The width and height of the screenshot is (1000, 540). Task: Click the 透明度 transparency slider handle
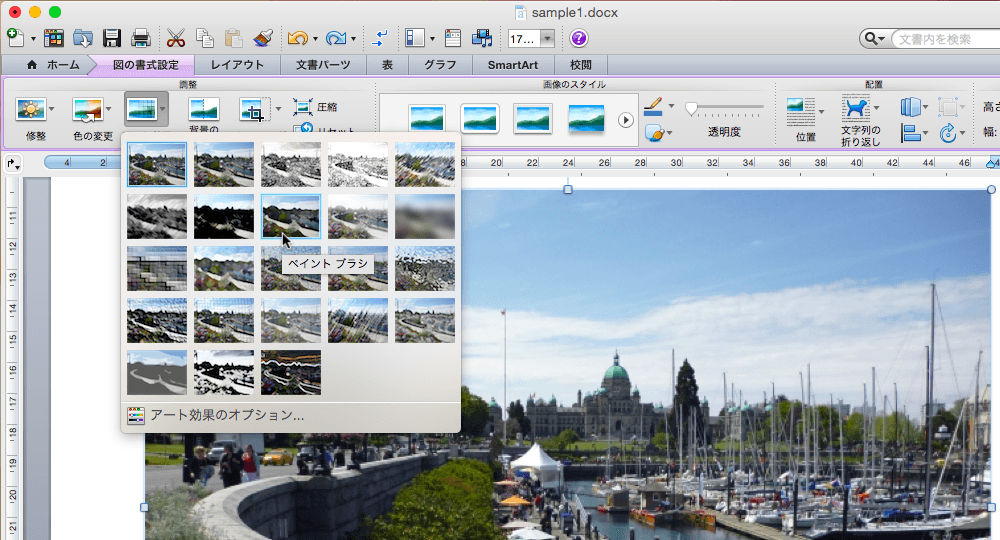(x=691, y=109)
